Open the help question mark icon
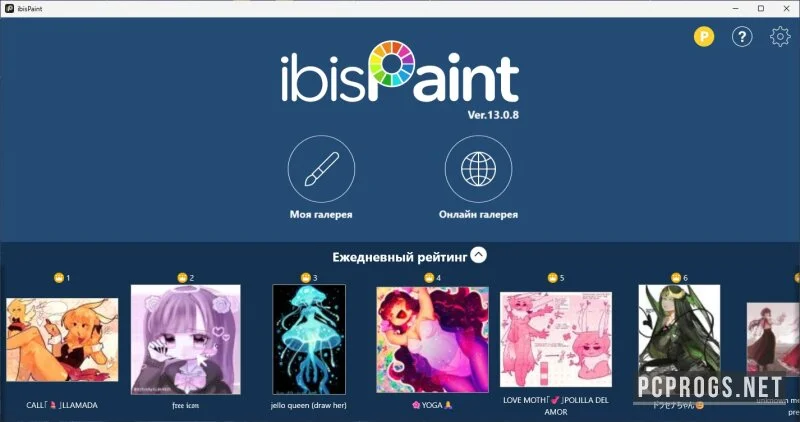The image size is (800, 422). (742, 37)
